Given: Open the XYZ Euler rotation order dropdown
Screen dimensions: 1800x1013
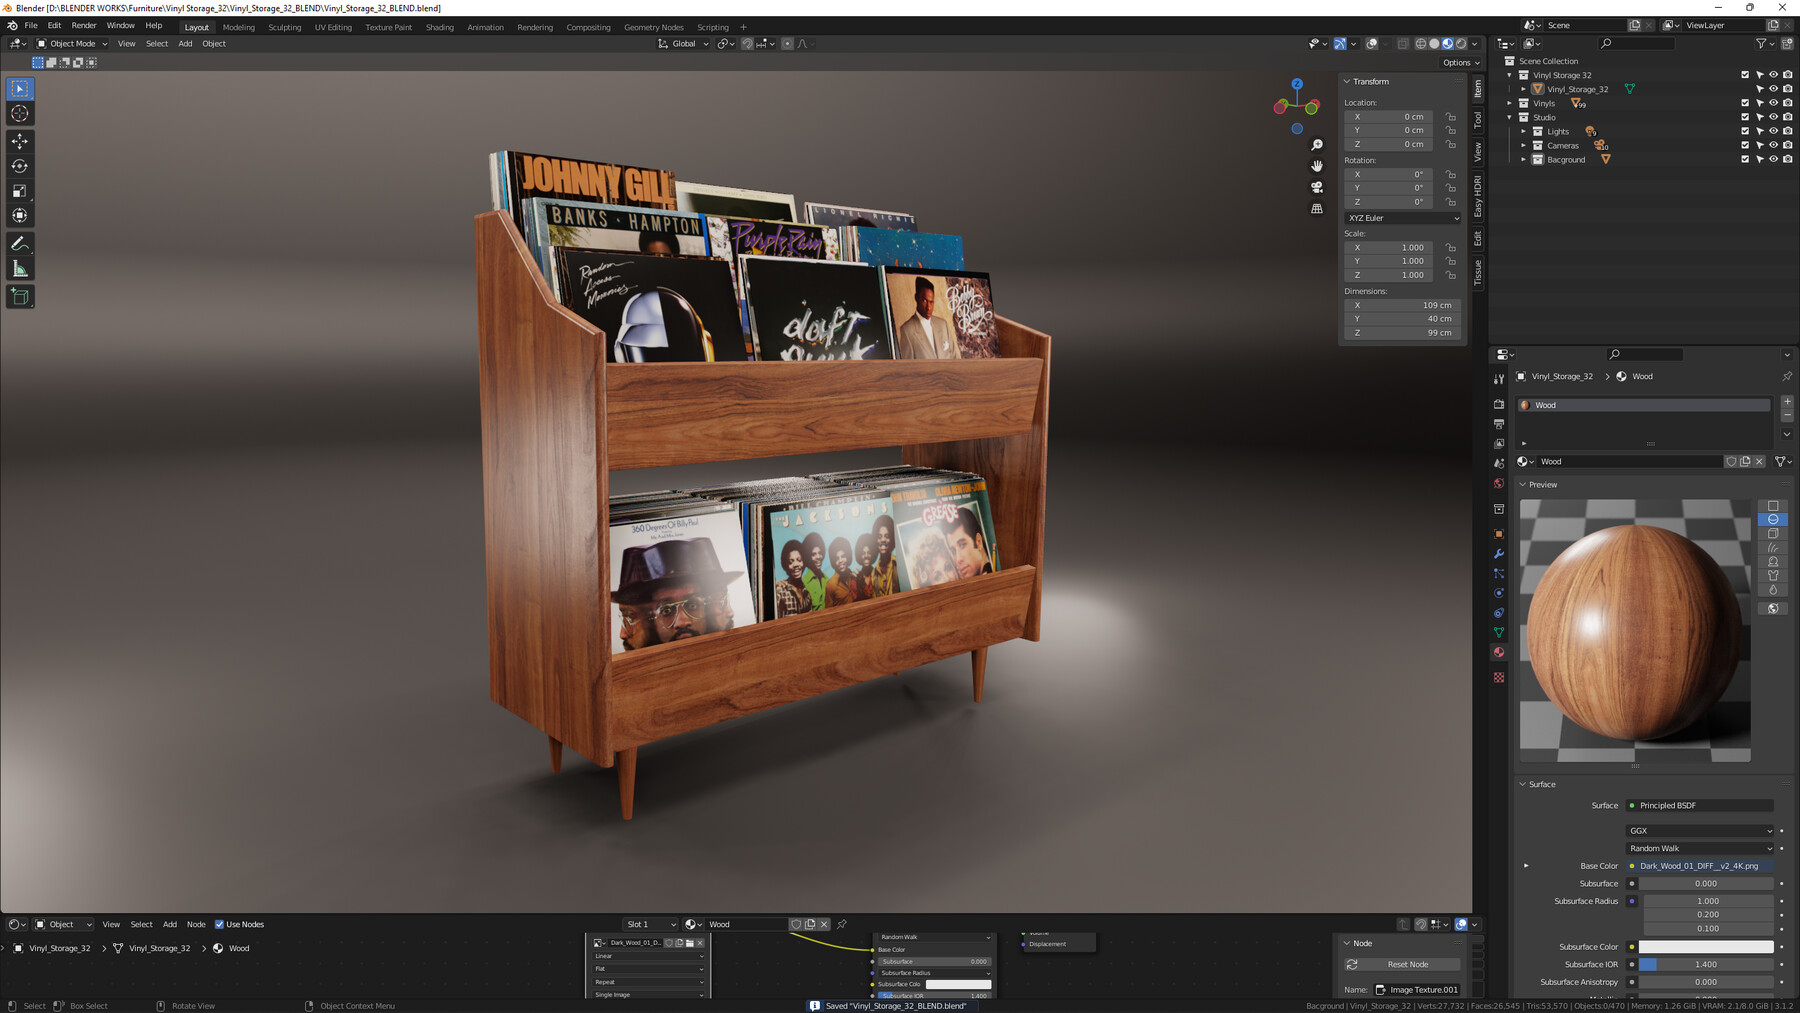Looking at the screenshot, I should point(1402,218).
